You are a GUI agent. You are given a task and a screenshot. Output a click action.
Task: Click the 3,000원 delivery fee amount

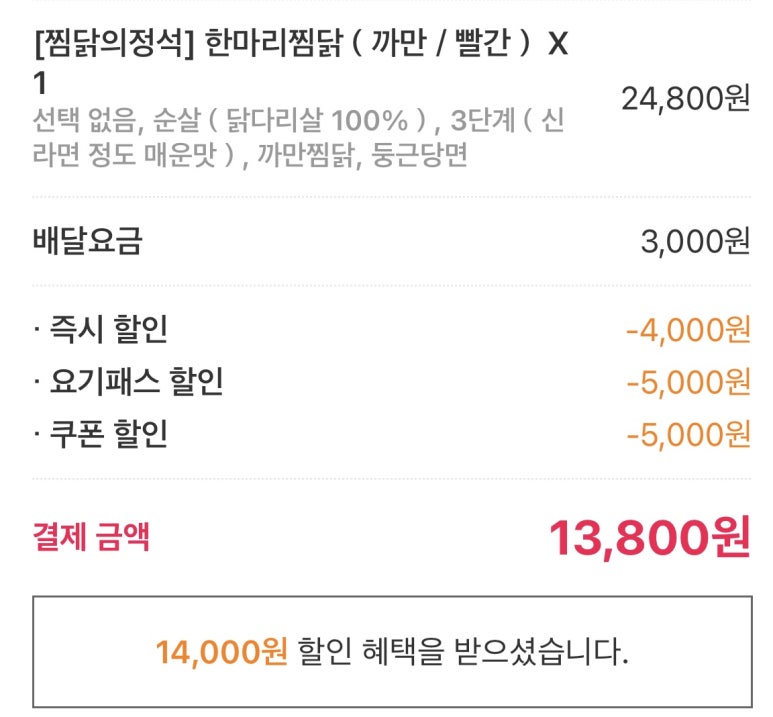tap(695, 242)
